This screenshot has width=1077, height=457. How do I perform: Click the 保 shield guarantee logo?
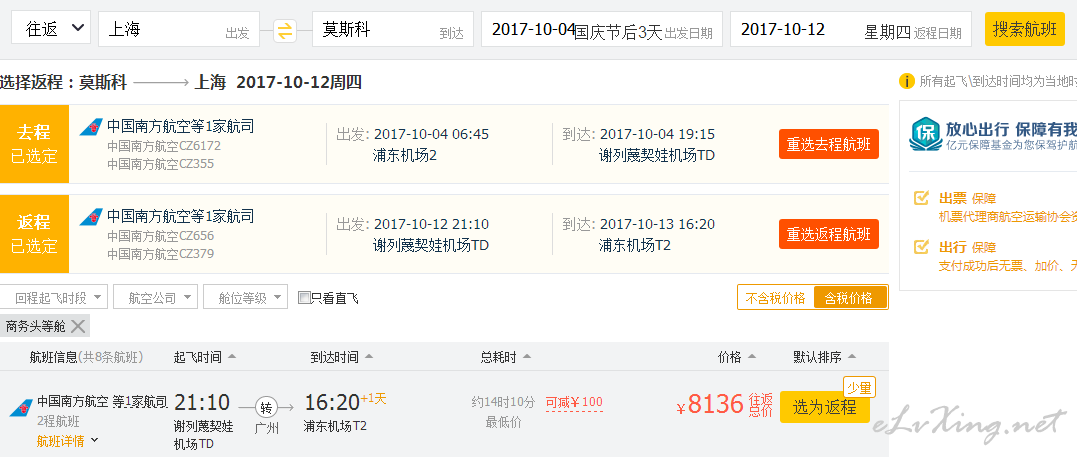pos(925,134)
